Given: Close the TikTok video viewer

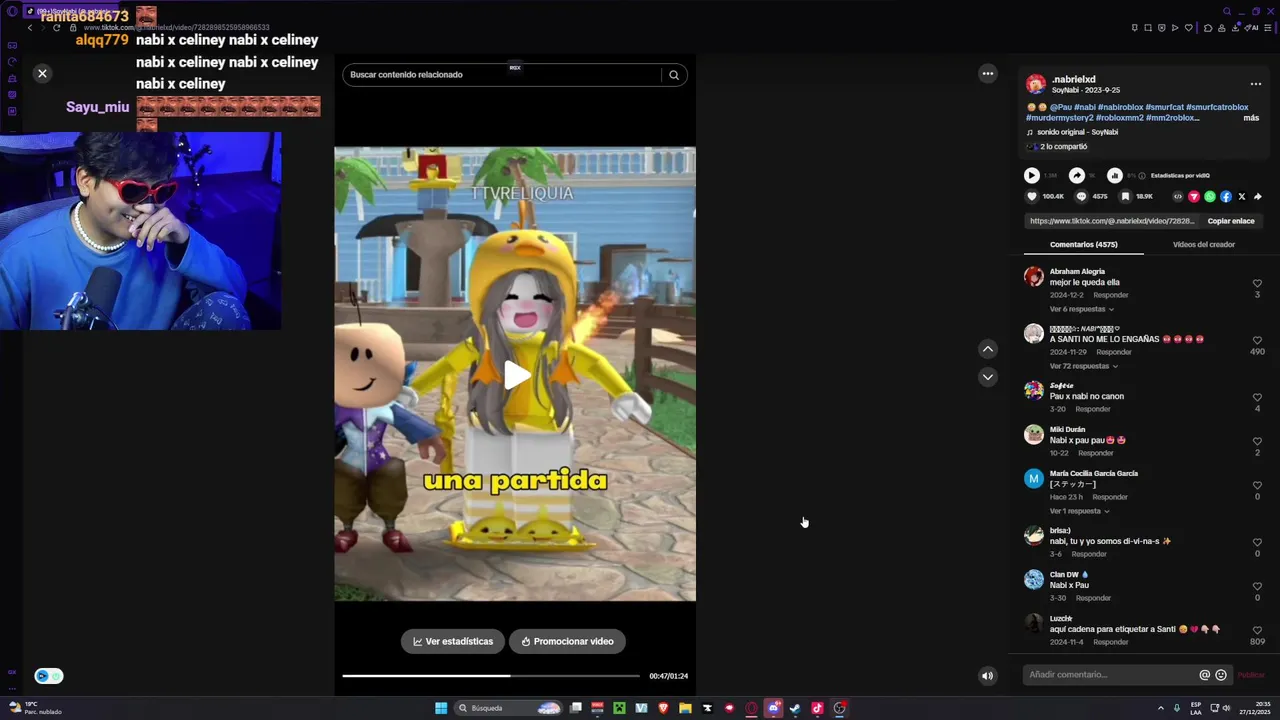Looking at the screenshot, I should coord(42,73).
